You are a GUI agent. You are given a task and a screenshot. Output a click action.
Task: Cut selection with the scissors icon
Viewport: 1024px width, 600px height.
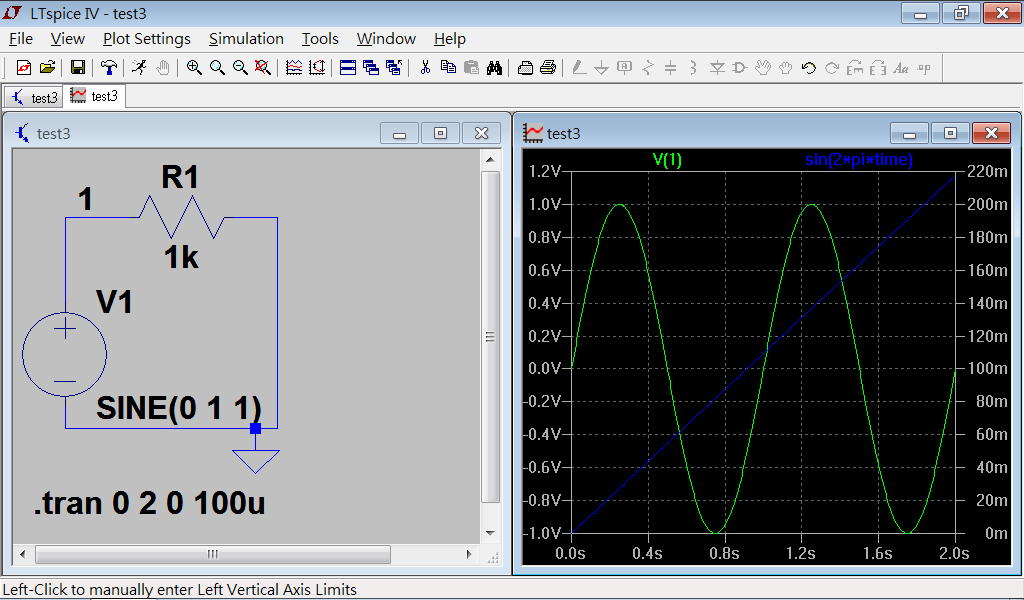425,67
